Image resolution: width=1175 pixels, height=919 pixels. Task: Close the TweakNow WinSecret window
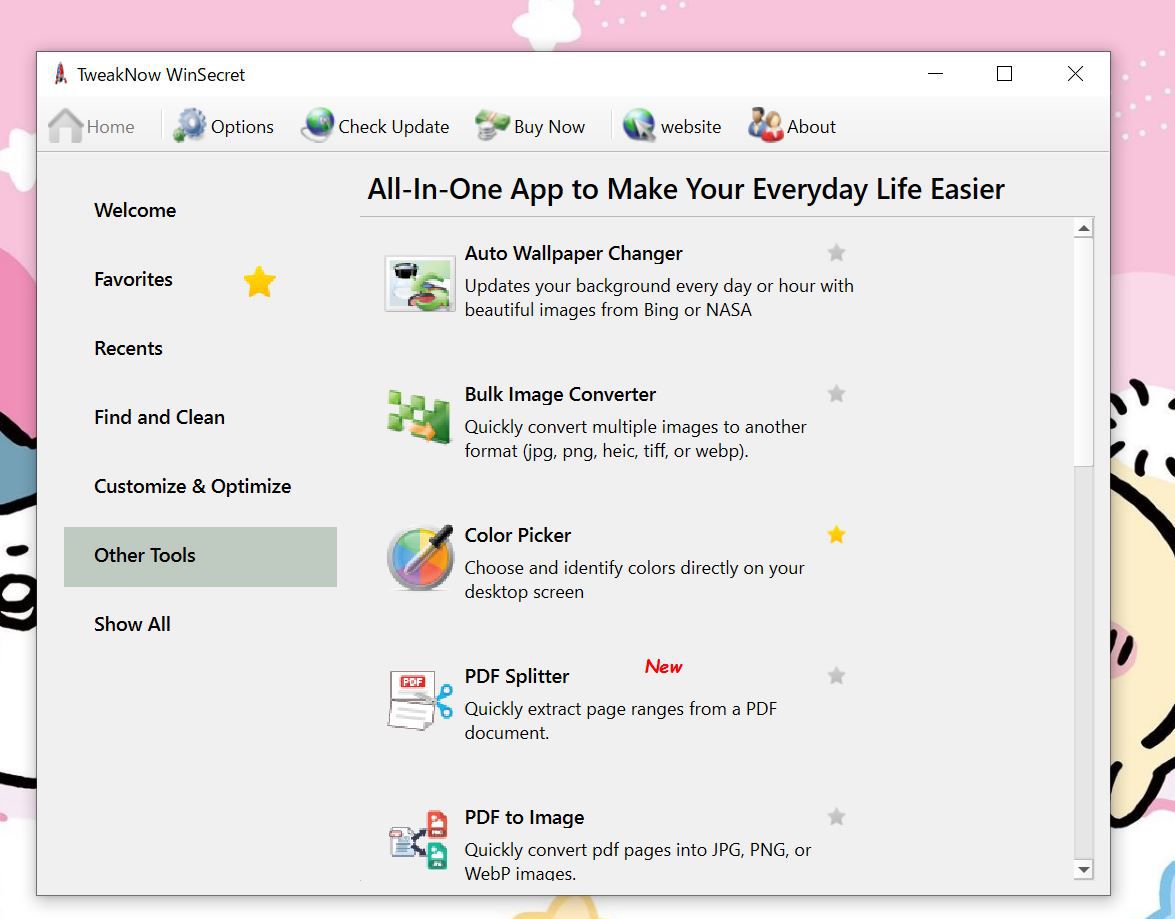click(1075, 73)
